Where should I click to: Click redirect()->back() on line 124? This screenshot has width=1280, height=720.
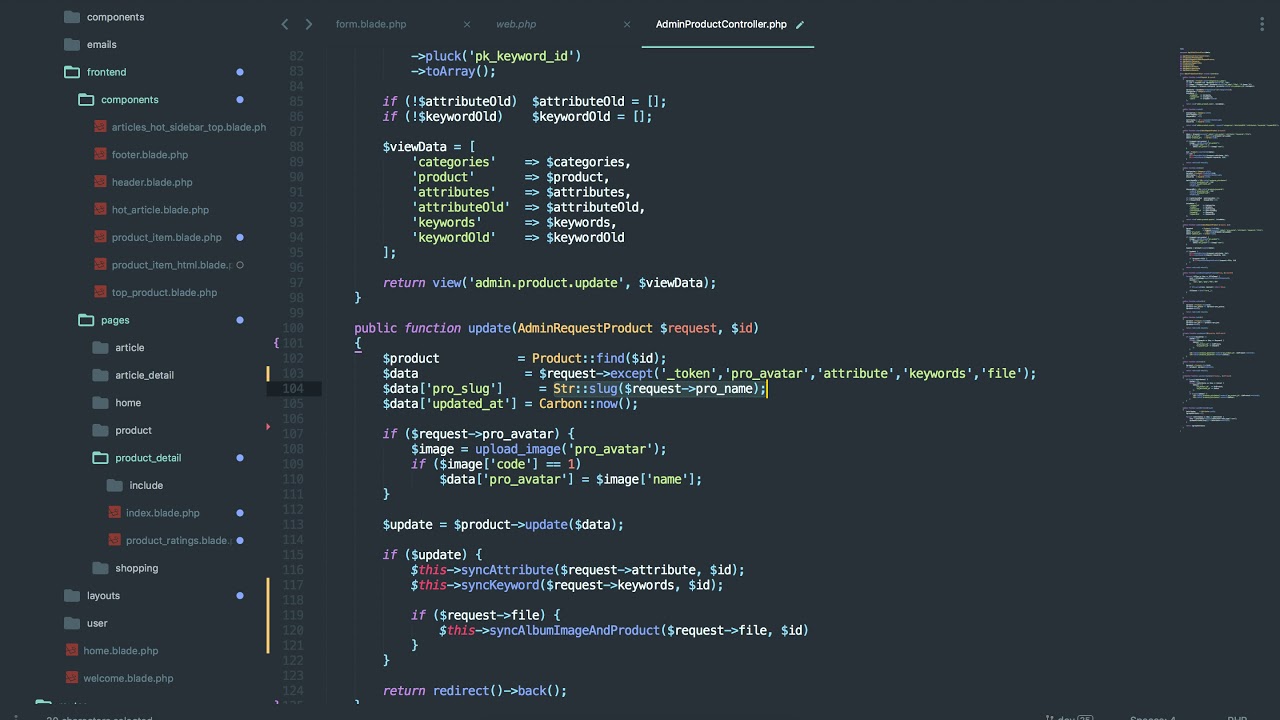click(x=496, y=690)
